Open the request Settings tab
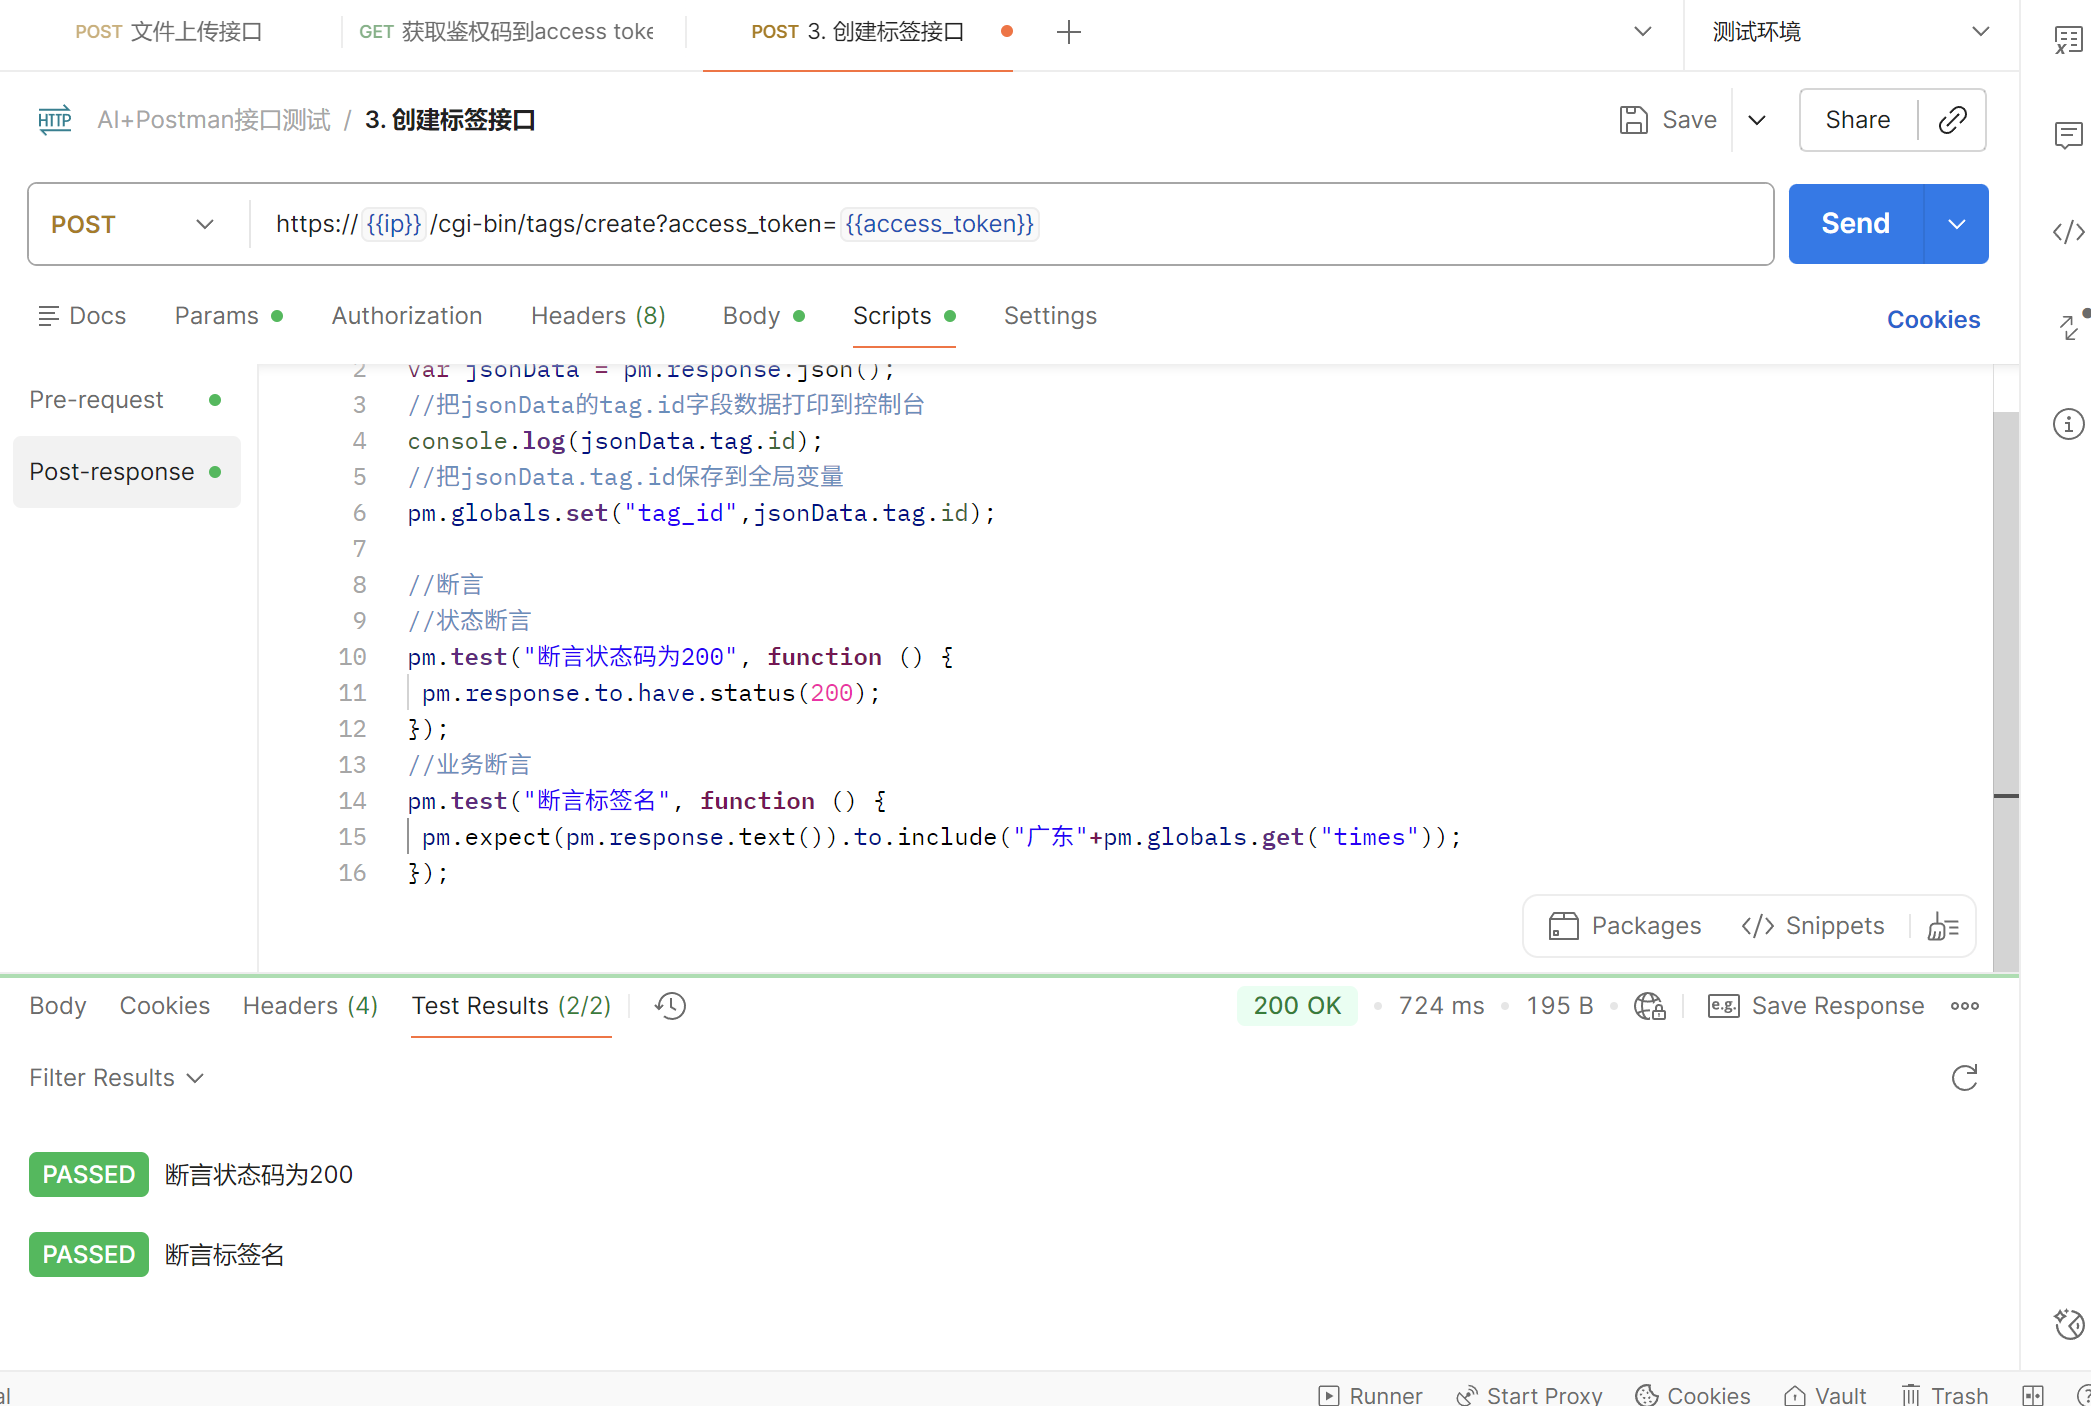2091x1406 pixels. pos(1050,316)
